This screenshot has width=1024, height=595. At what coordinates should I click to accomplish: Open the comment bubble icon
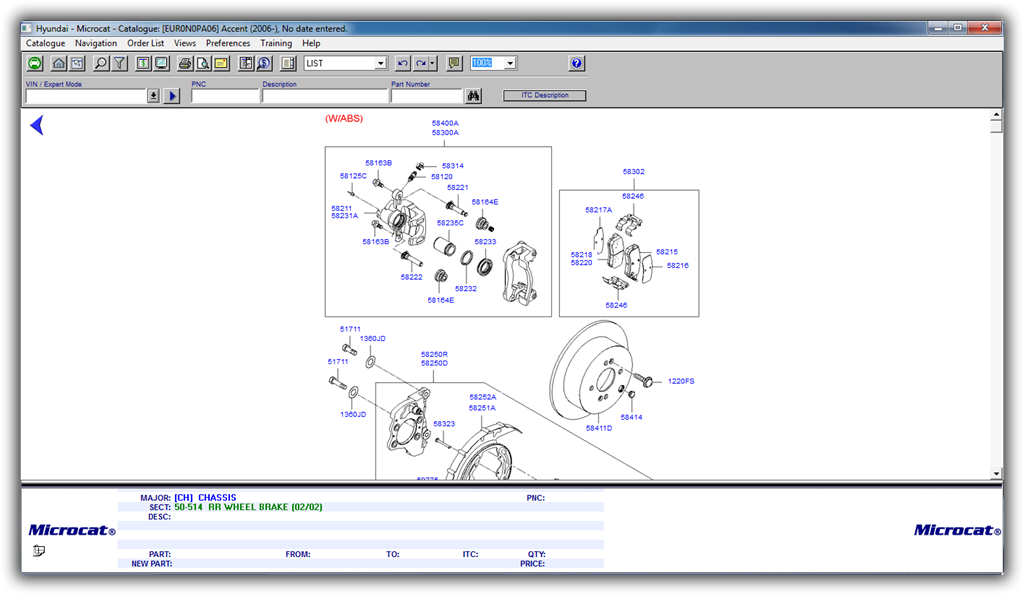click(454, 63)
